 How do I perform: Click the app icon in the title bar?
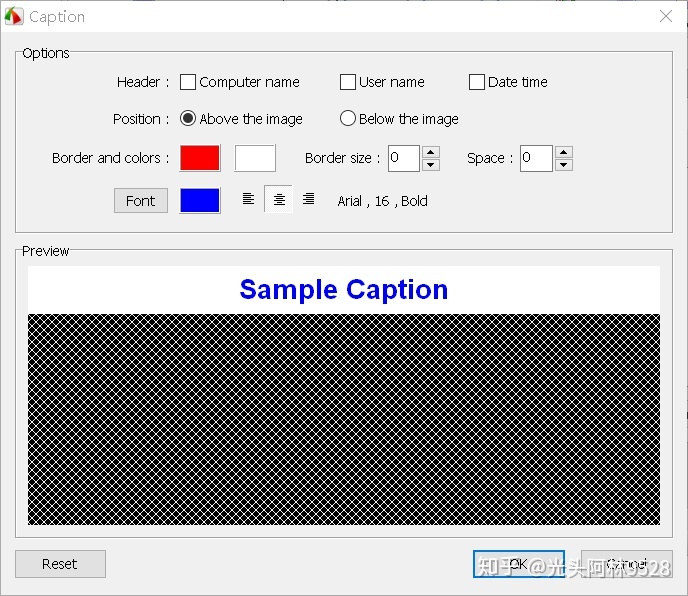click(x=14, y=16)
